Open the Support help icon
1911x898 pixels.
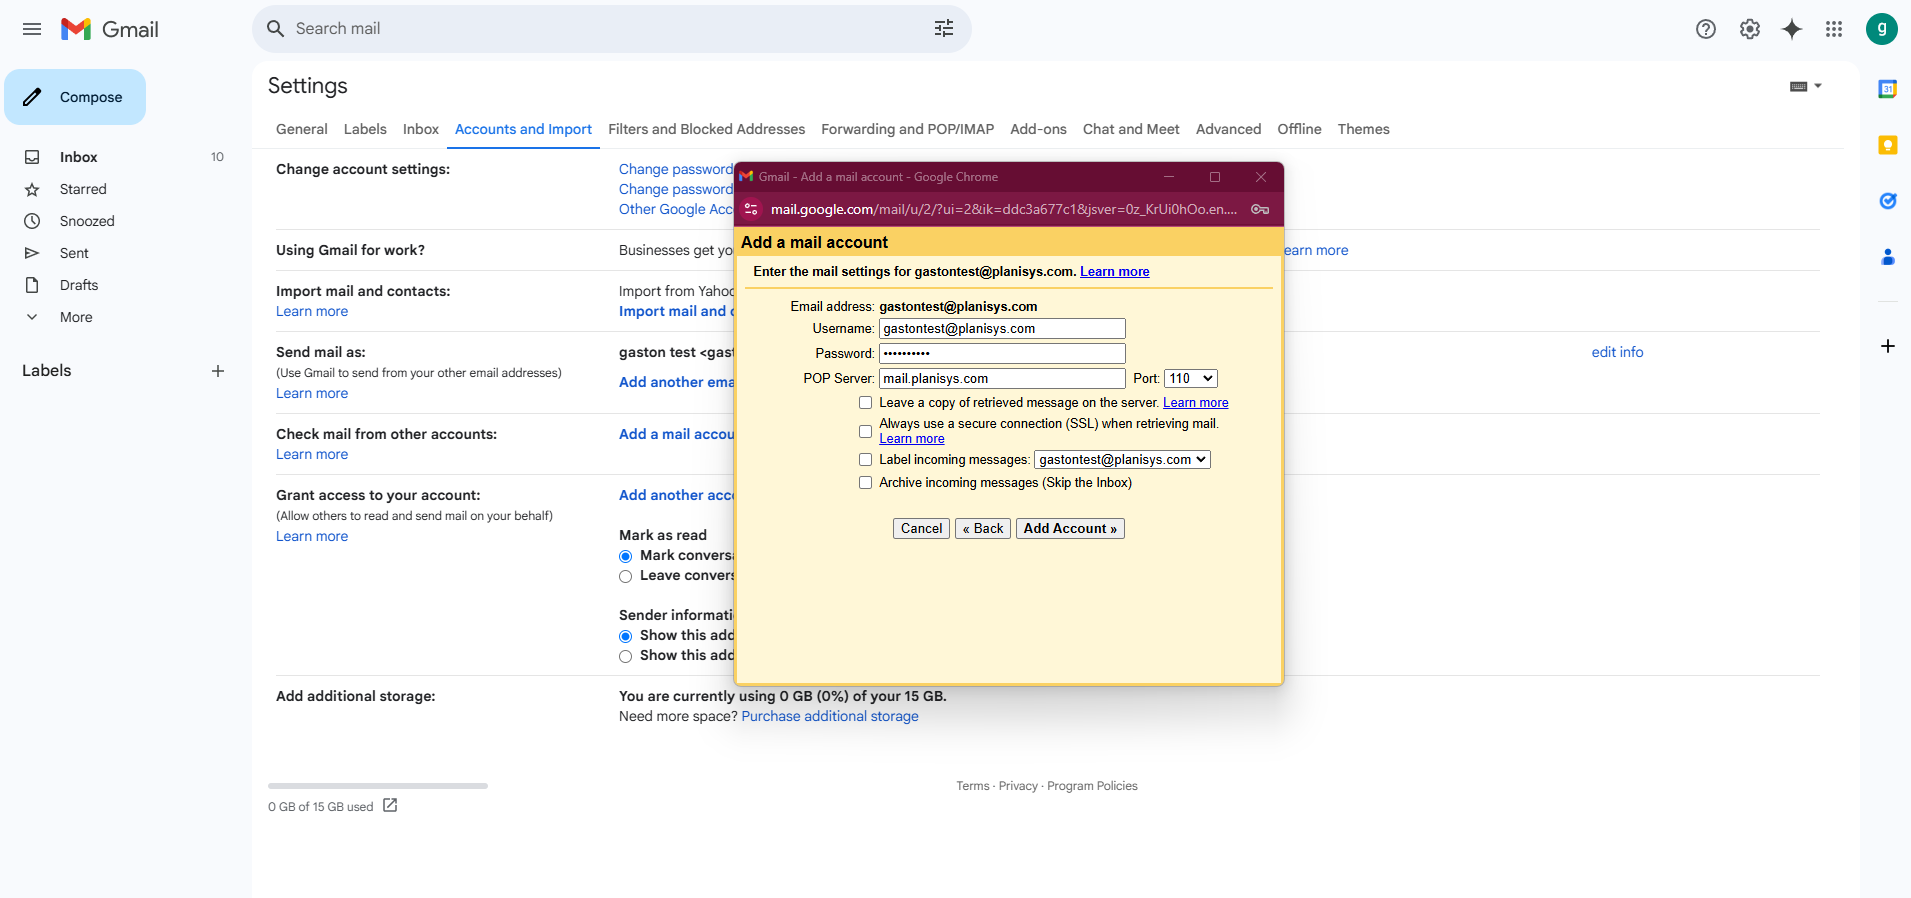(x=1705, y=29)
